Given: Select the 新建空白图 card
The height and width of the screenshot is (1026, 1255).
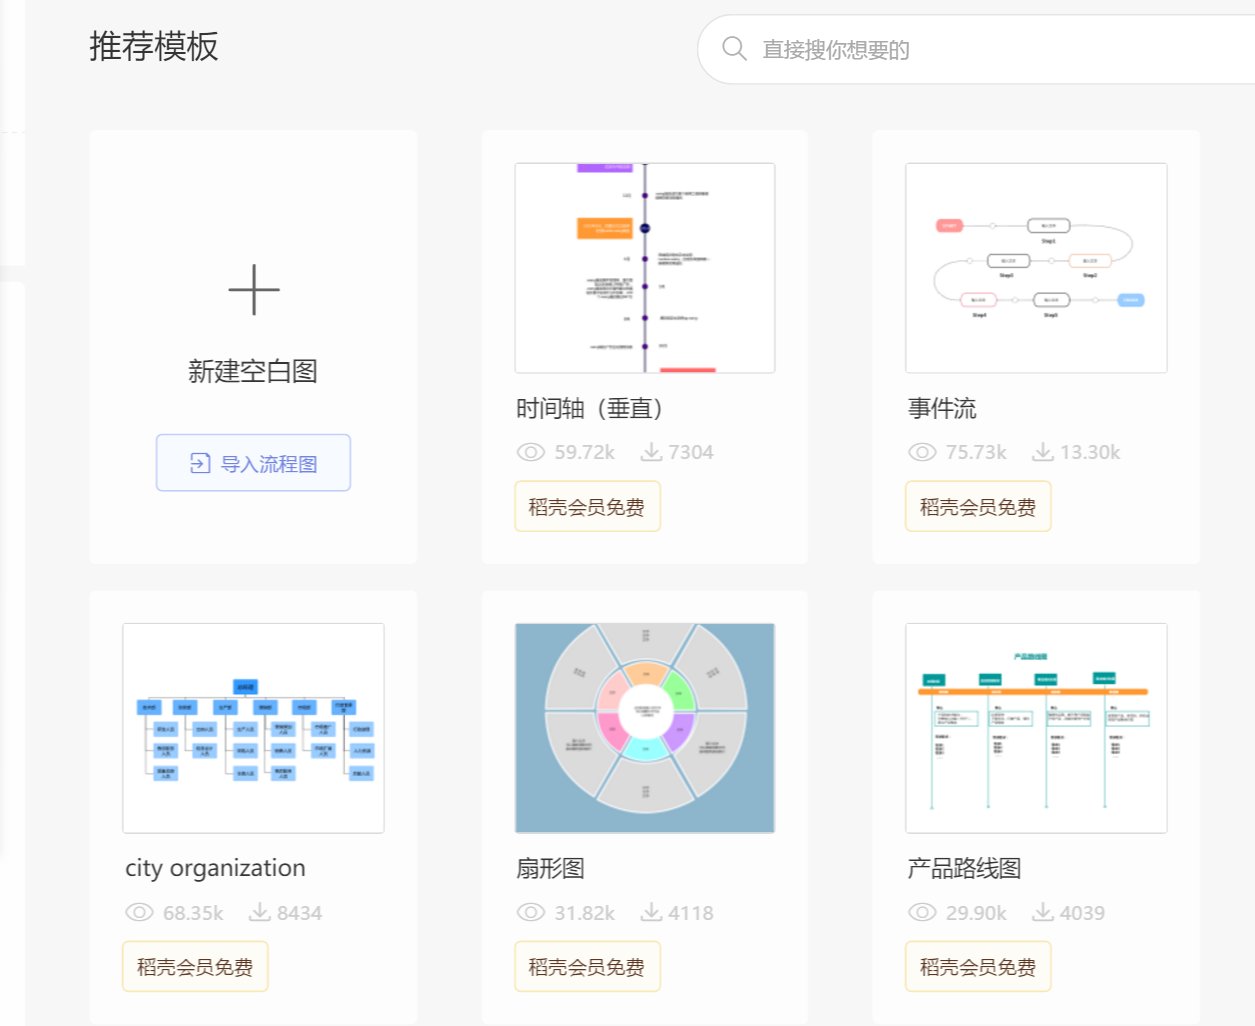Looking at the screenshot, I should tap(253, 345).
